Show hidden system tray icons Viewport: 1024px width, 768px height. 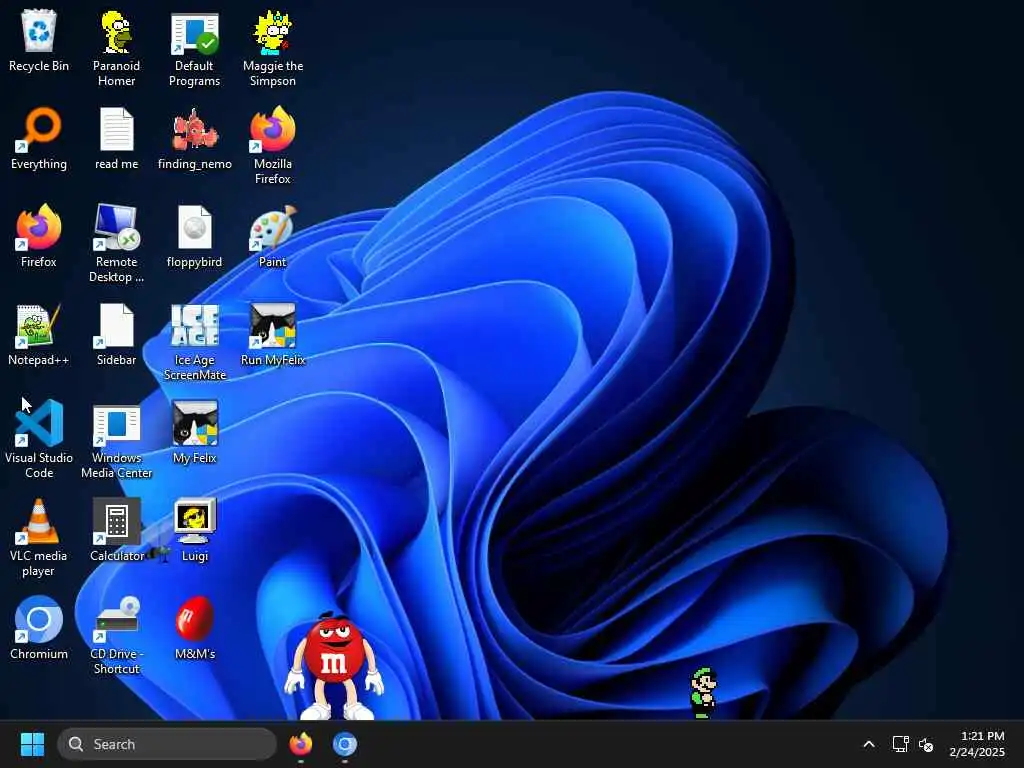[869, 744]
